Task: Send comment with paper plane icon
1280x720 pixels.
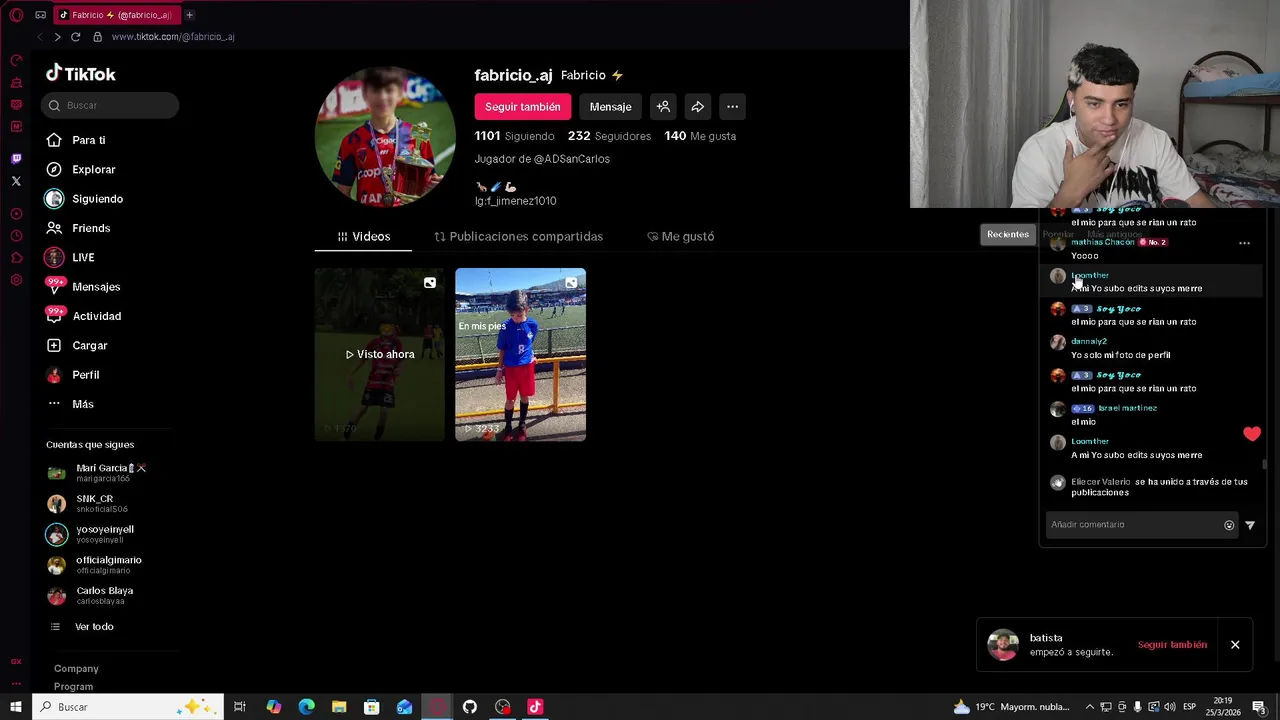Action: pos(1250,525)
